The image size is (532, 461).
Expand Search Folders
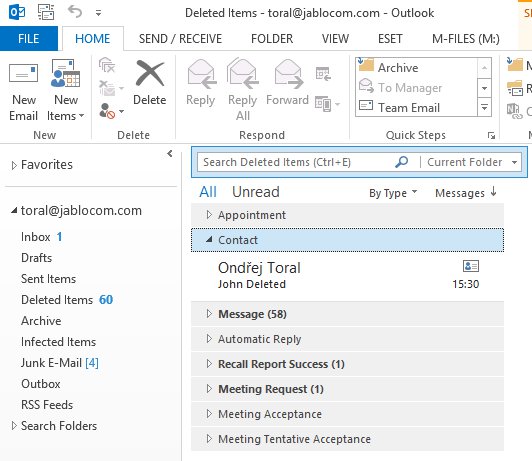click(x=14, y=425)
